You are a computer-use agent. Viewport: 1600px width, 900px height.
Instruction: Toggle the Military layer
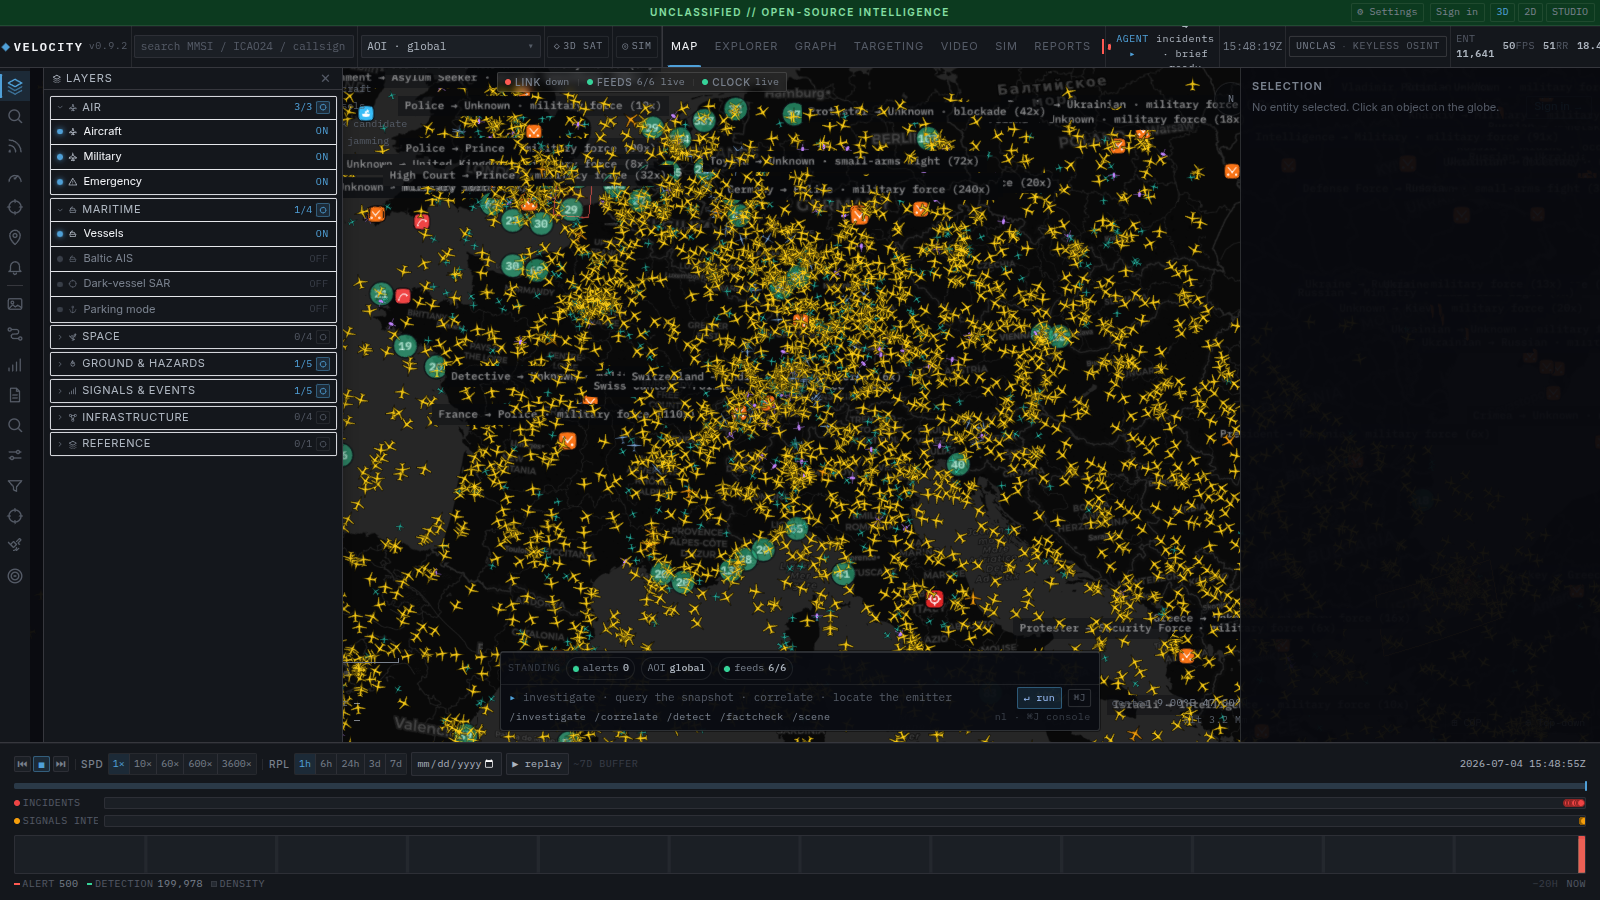click(193, 156)
